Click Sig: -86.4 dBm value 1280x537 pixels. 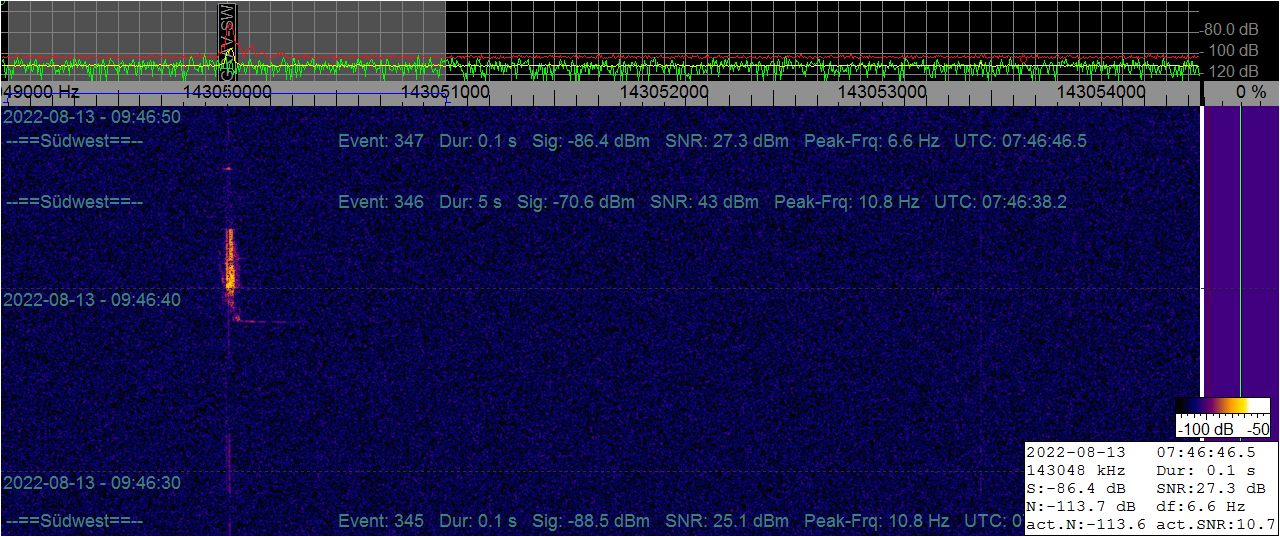pyautogui.click(x=591, y=141)
